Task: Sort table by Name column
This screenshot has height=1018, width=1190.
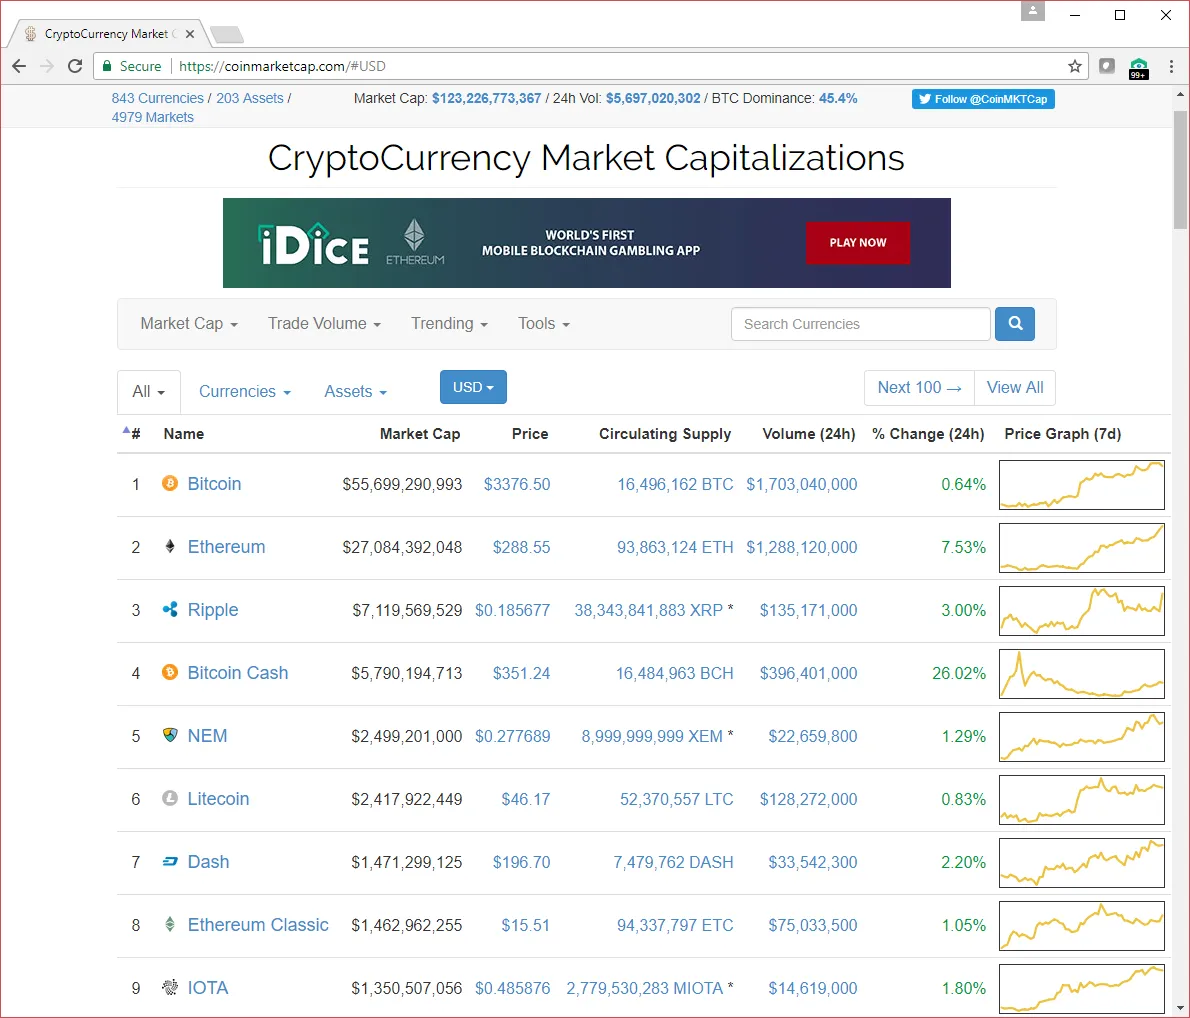Action: (x=184, y=433)
